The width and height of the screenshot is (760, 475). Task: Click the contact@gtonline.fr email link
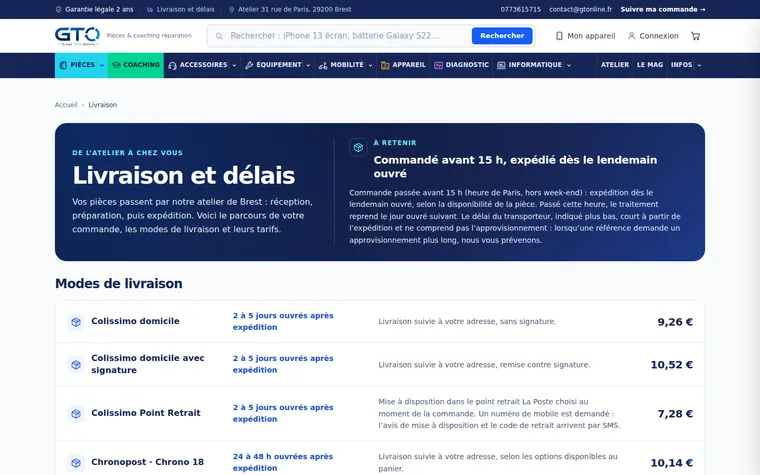tap(581, 9)
